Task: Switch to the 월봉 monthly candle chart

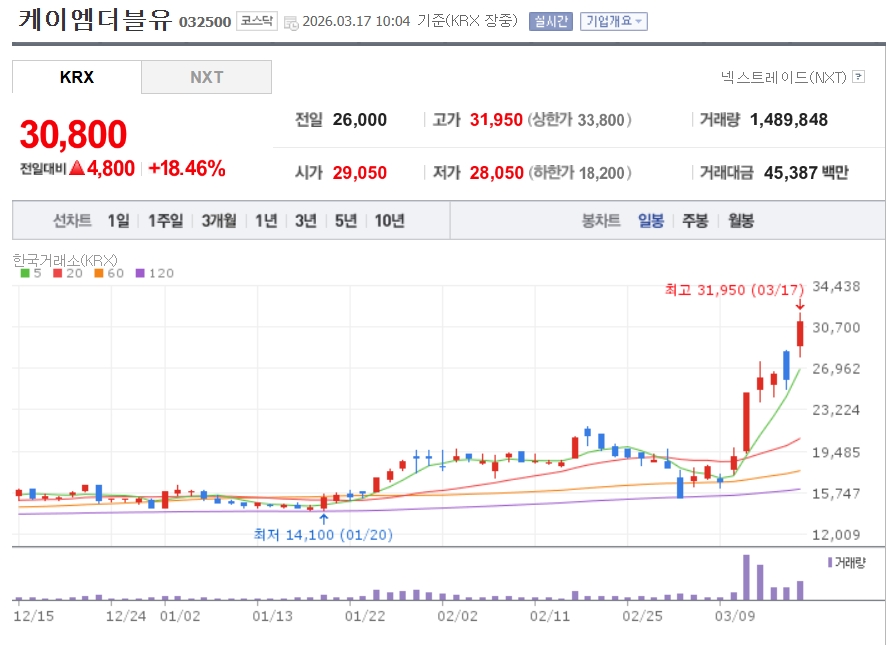Action: click(741, 221)
